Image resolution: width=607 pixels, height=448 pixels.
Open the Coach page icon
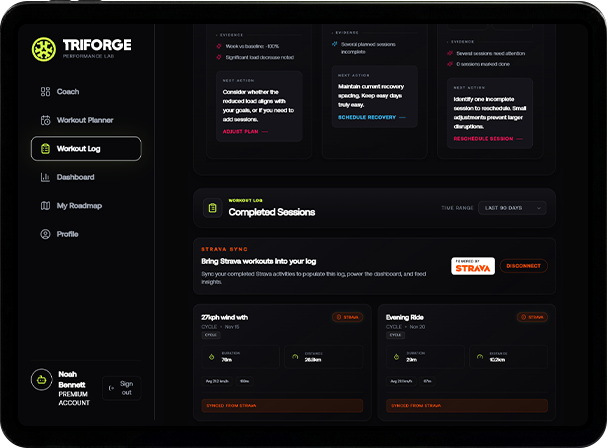pos(46,92)
